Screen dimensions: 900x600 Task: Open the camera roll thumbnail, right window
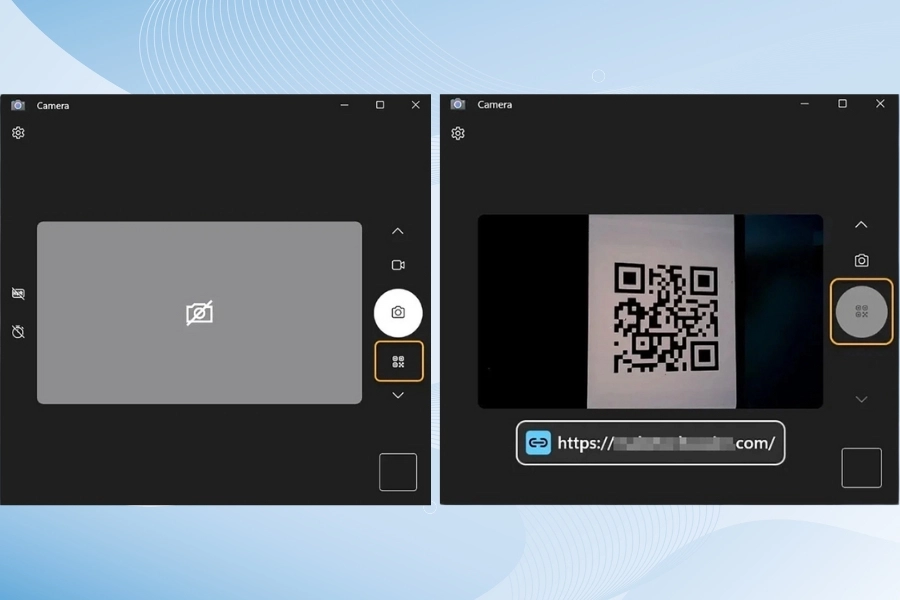[861, 466]
